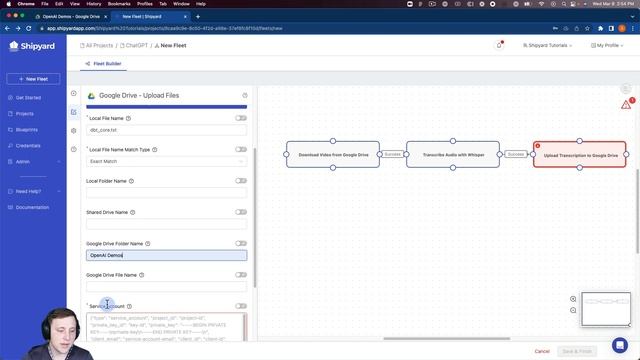Expand the My Profile menu

[607, 45]
